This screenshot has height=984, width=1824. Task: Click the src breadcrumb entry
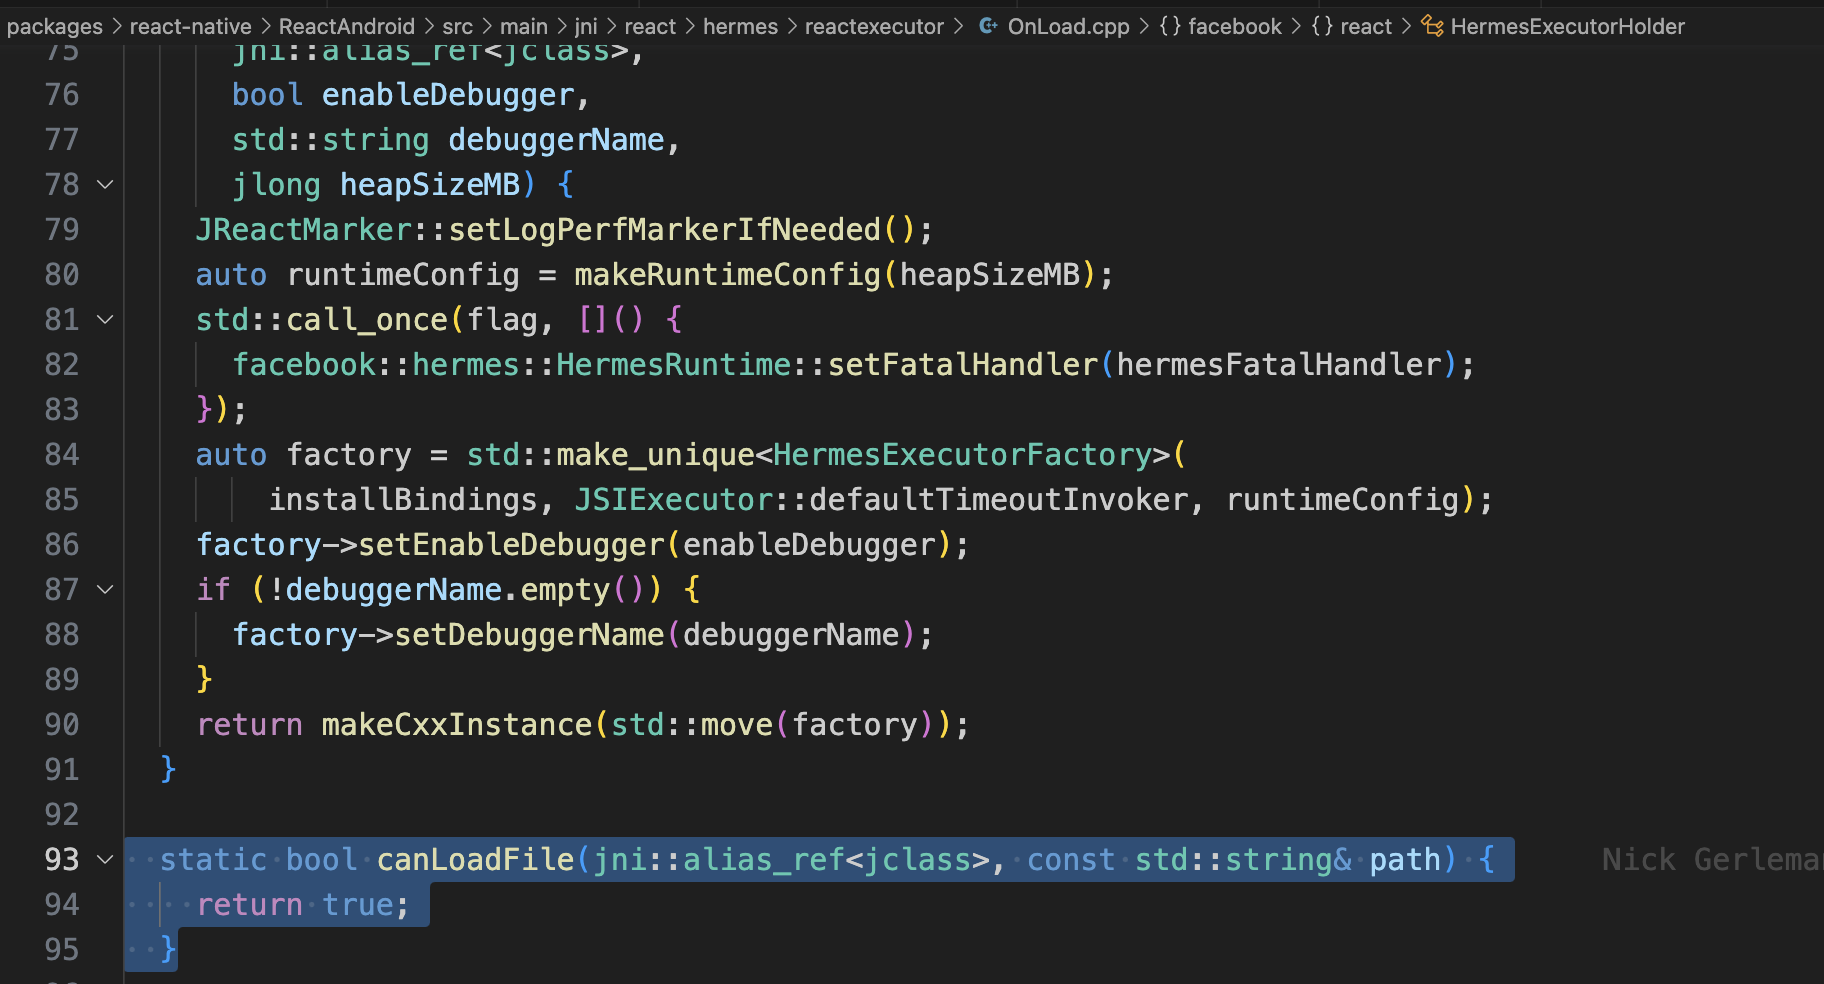(457, 26)
